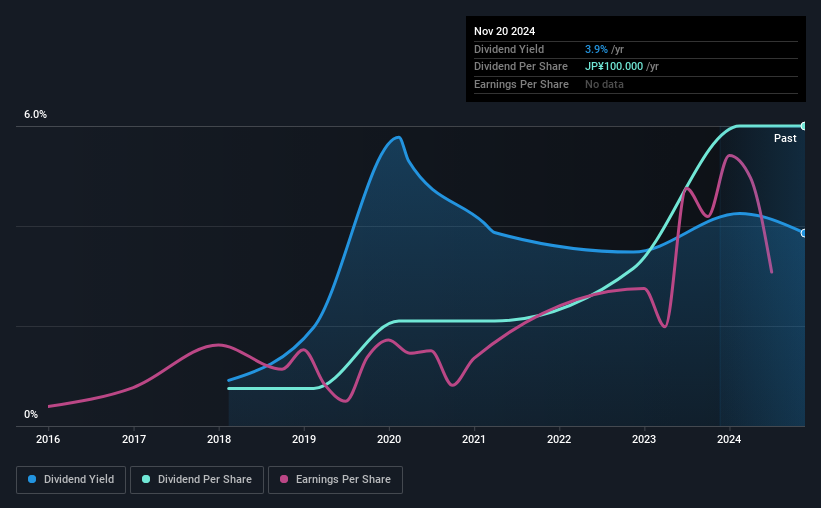This screenshot has height=508, width=821.
Task: Click the 6.0% y-axis label
Action: pos(35,115)
